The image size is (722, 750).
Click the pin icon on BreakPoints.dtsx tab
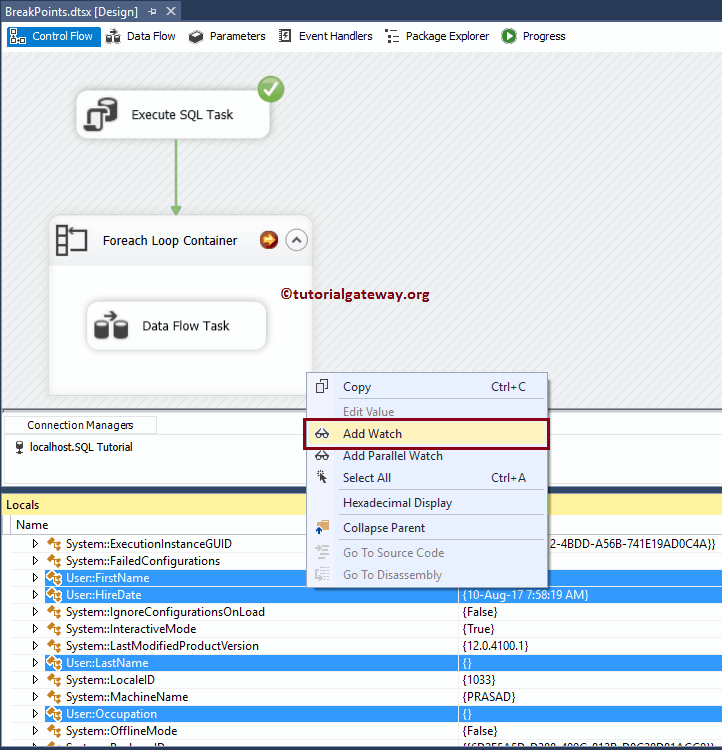(x=152, y=11)
